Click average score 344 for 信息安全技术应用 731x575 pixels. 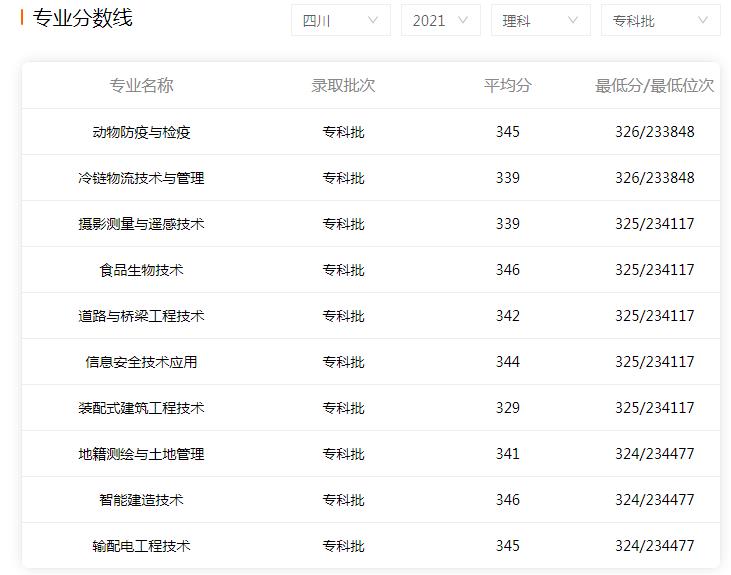508,362
